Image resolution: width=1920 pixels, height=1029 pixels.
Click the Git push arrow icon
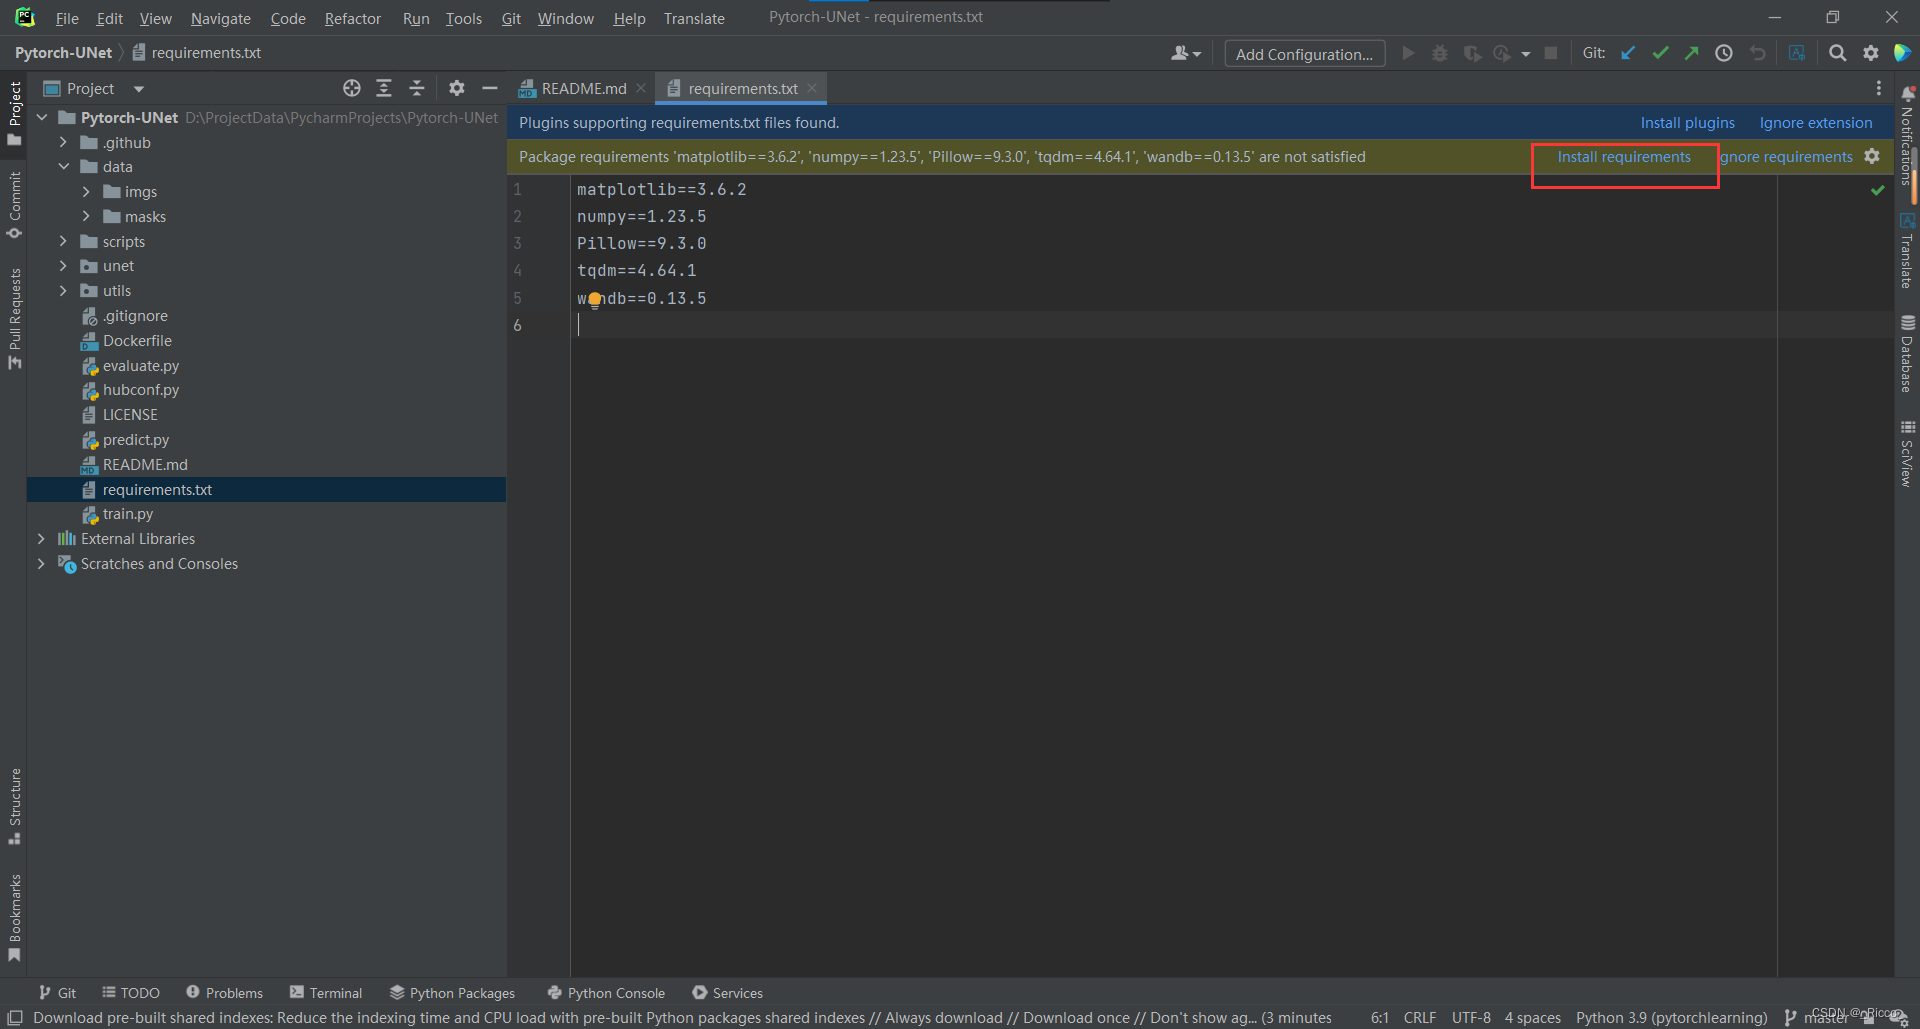tap(1692, 53)
